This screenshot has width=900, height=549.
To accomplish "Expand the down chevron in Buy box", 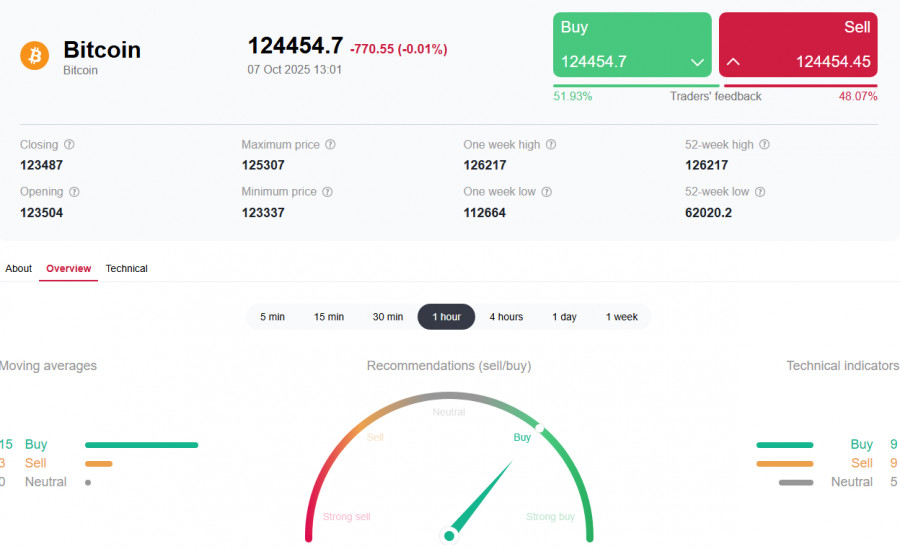I will (697, 62).
